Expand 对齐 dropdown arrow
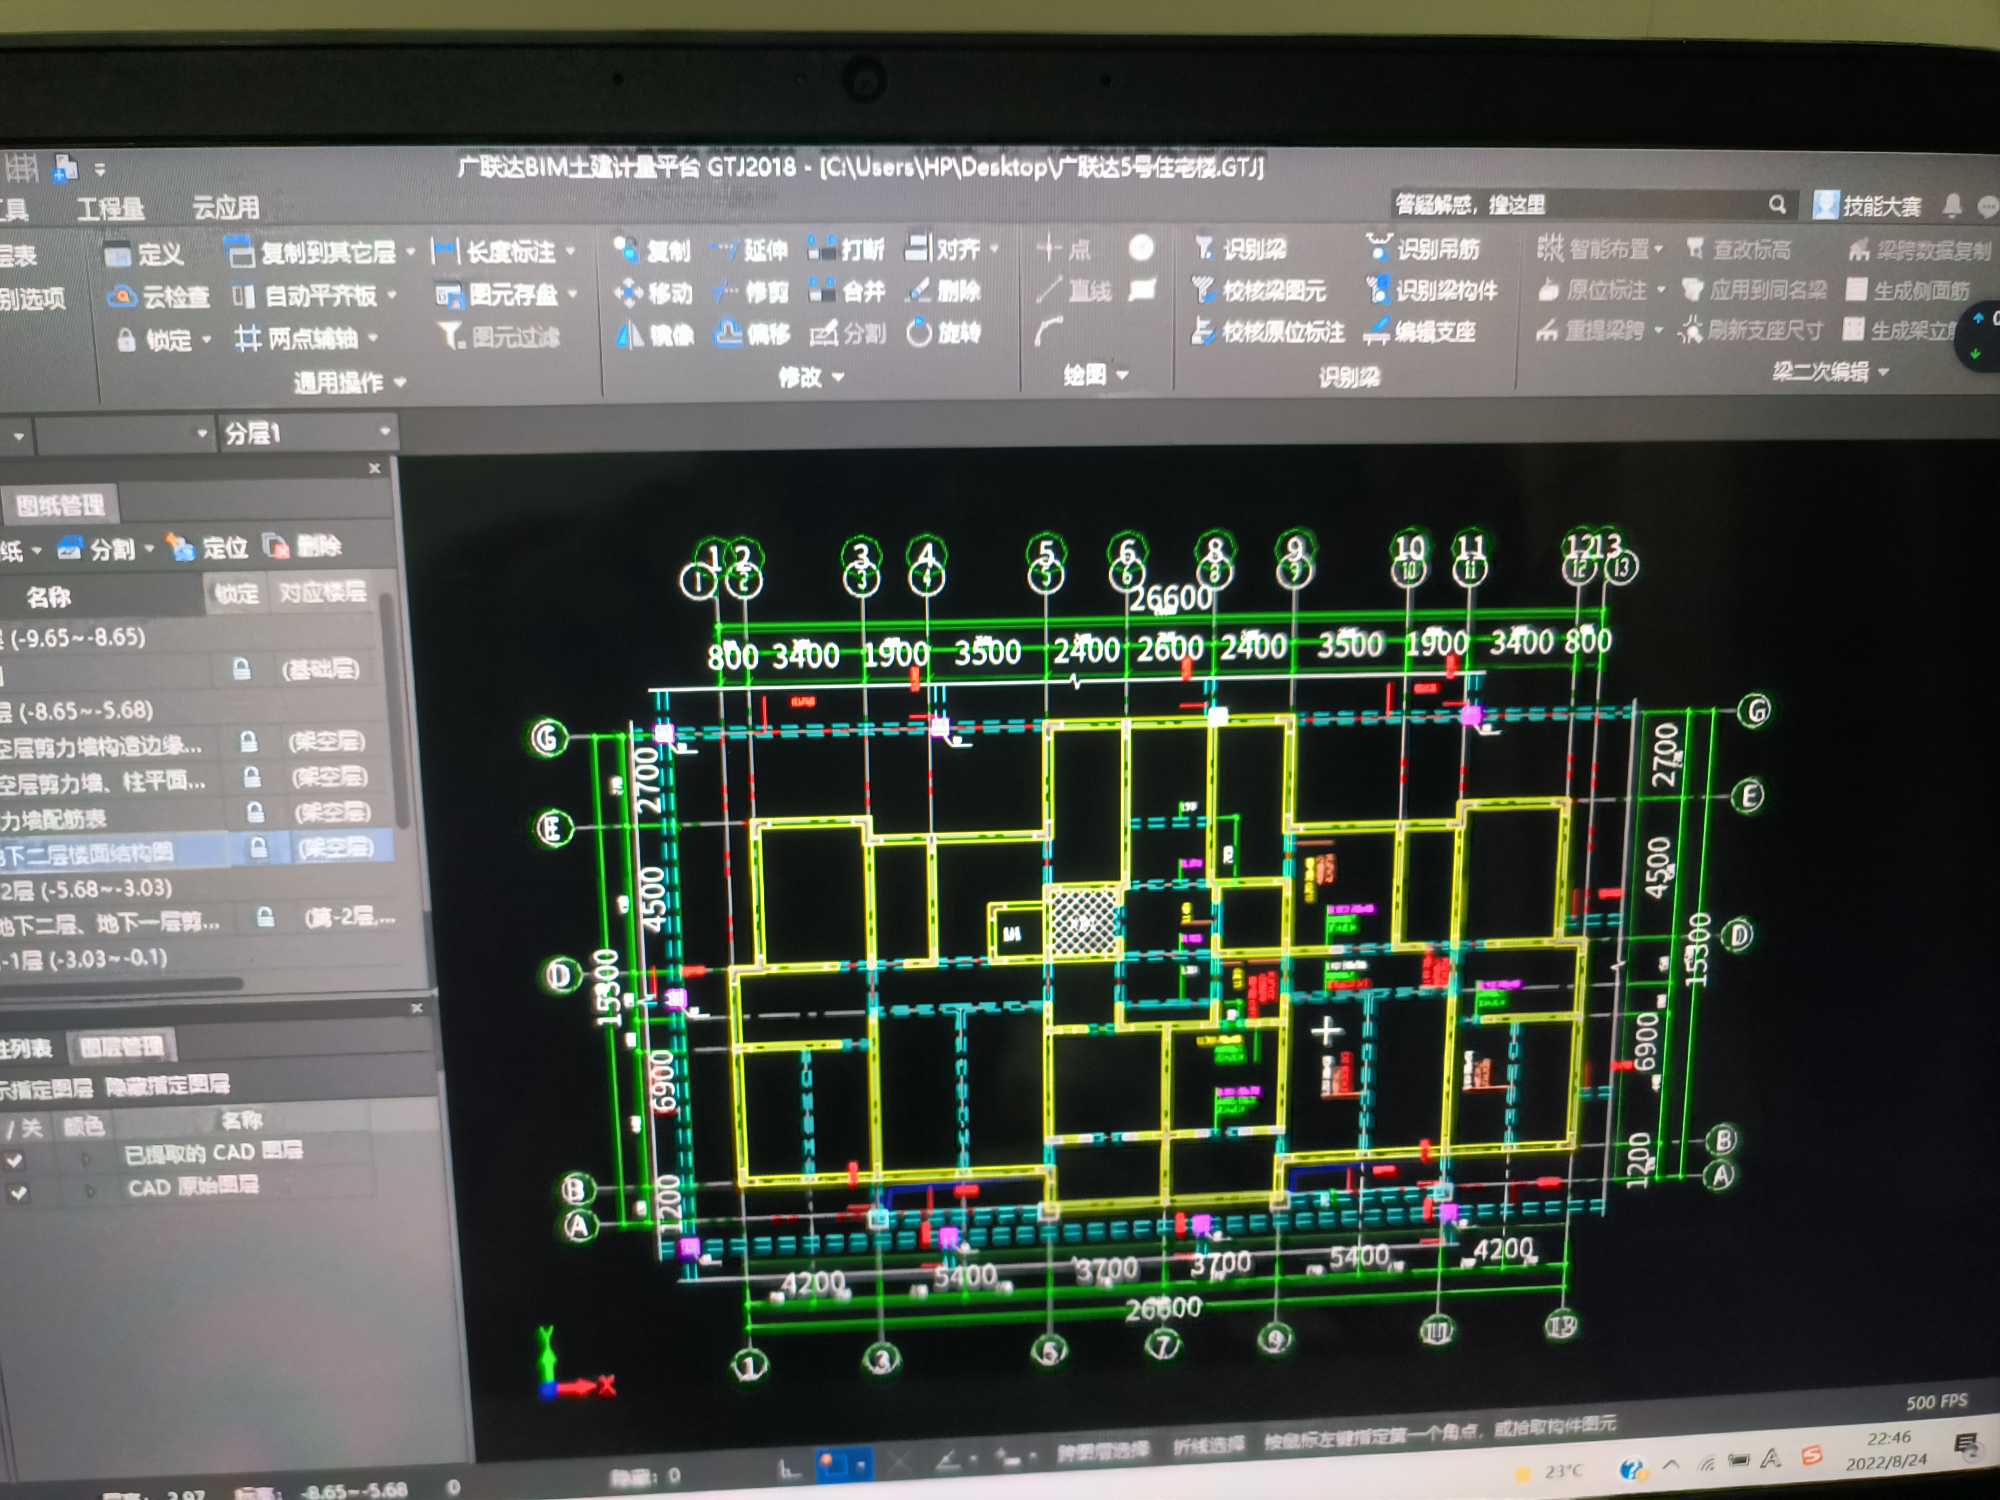The height and width of the screenshot is (1500, 2000). (x=994, y=248)
